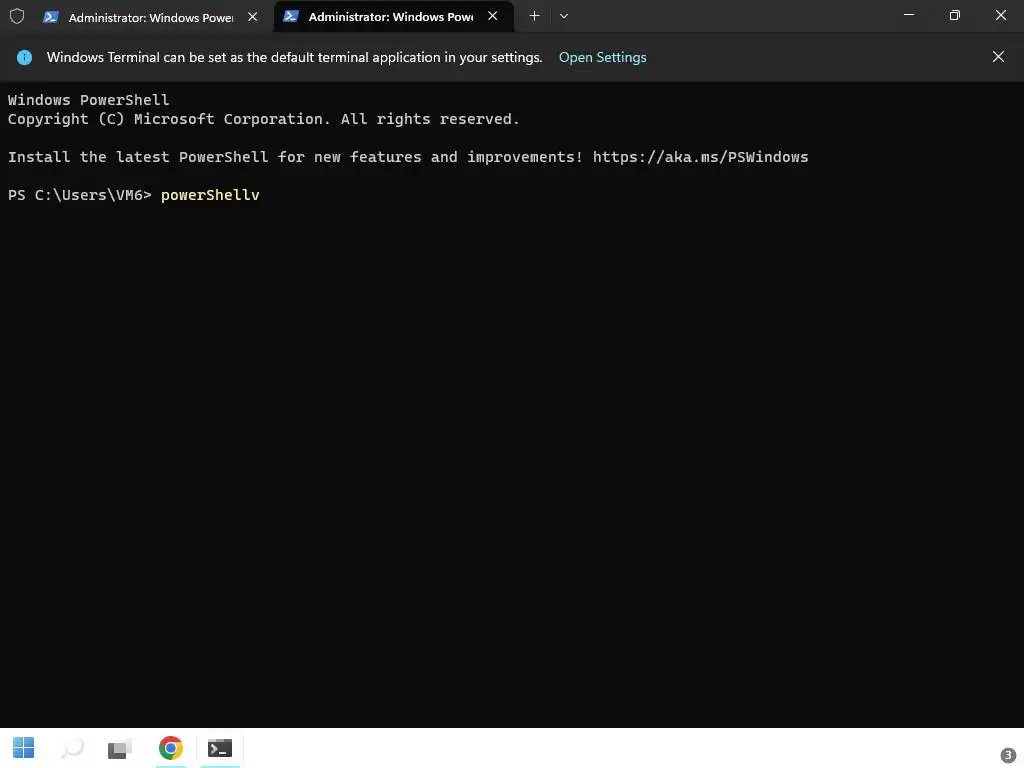Image resolution: width=1024 pixels, height=768 pixels.
Task: Open a new terminal tab with plus
Action: pos(534,16)
